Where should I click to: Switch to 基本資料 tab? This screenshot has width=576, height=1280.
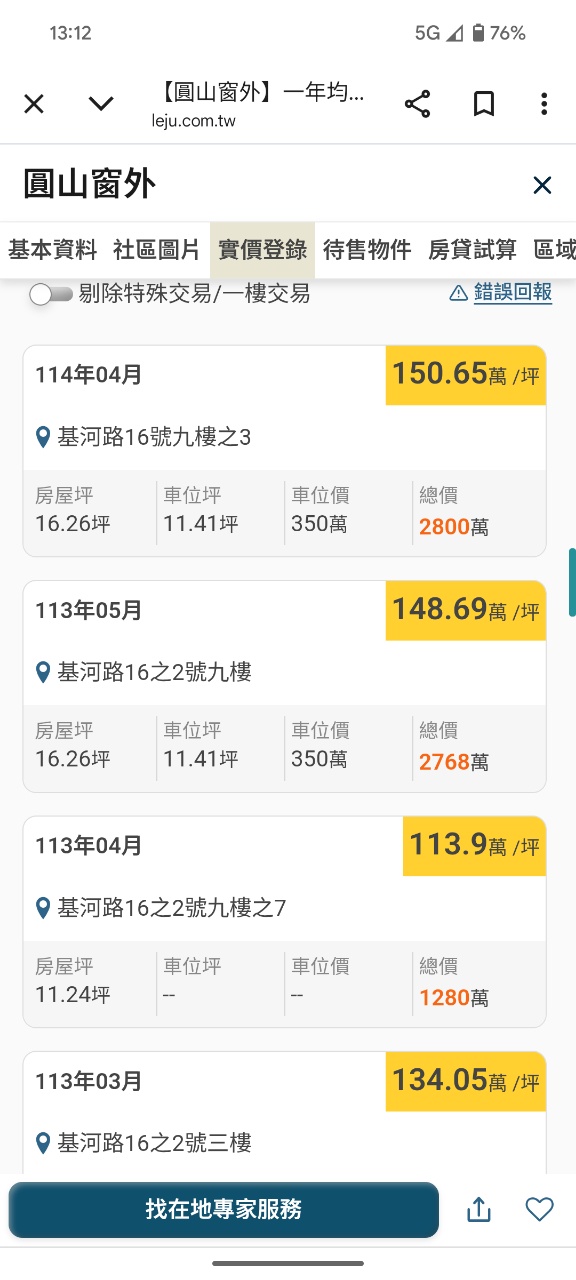pyautogui.click(x=53, y=250)
